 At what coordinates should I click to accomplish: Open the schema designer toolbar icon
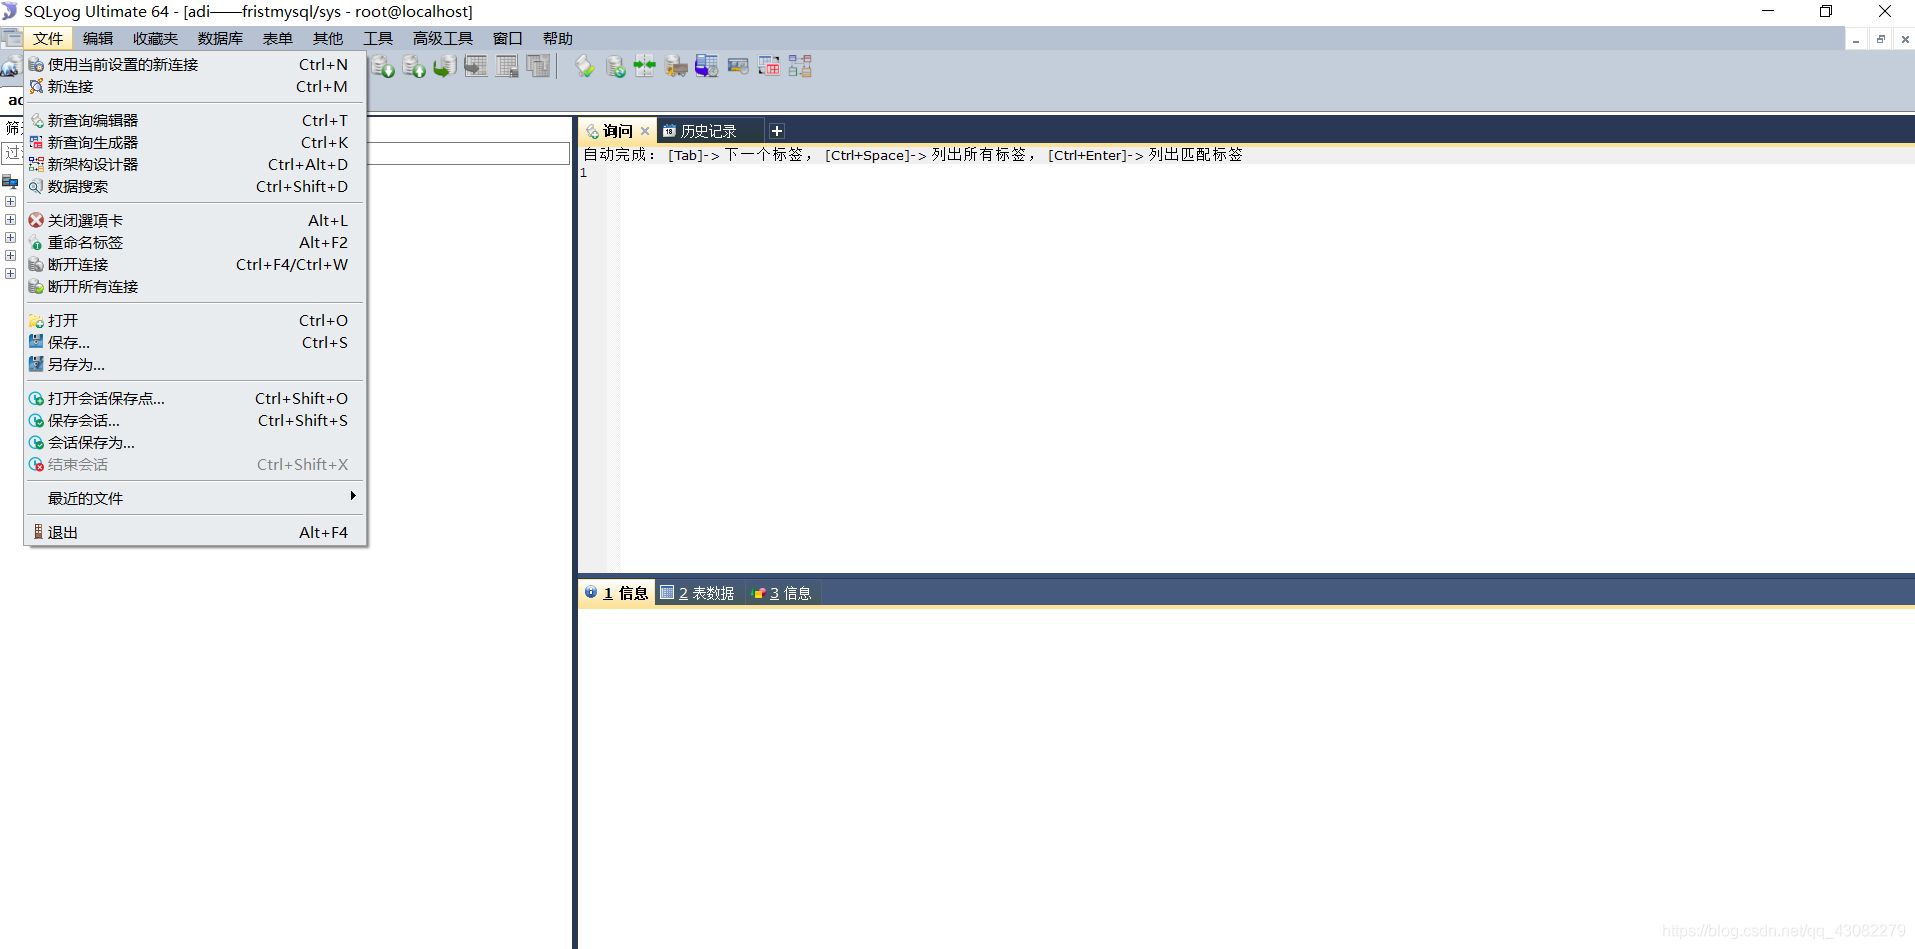pyautogui.click(x=800, y=67)
